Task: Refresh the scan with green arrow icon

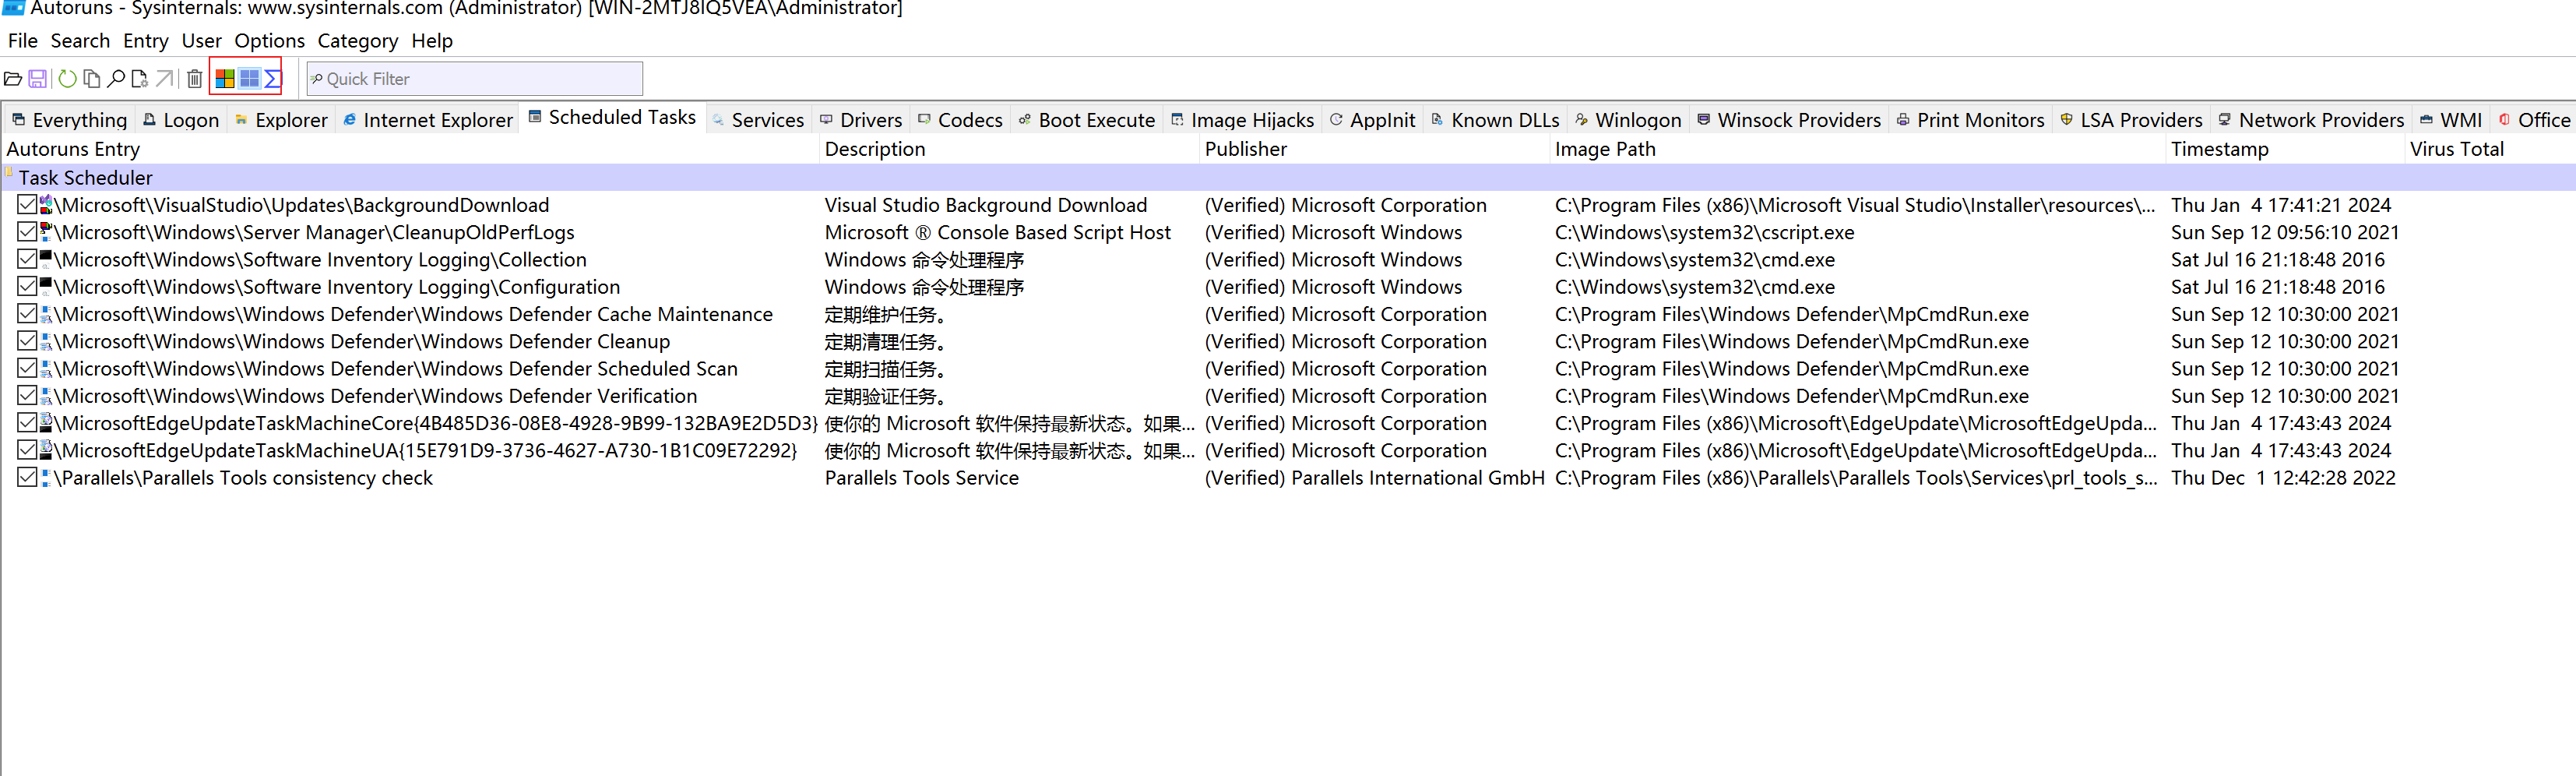Action: tap(67, 79)
